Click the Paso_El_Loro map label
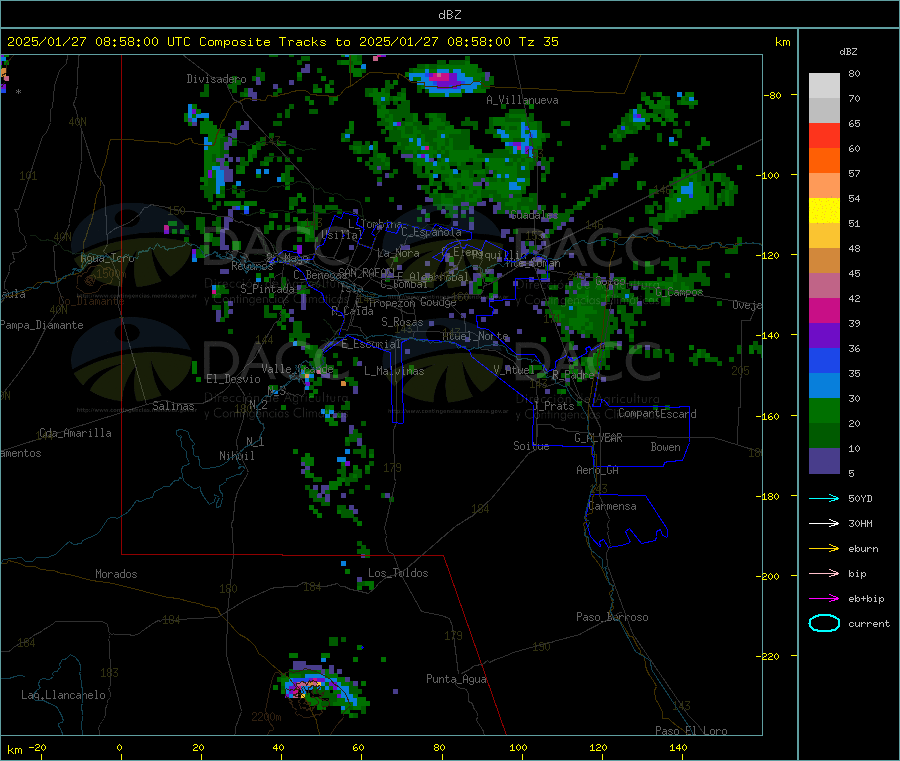The height and width of the screenshot is (761, 900). [x=691, y=731]
